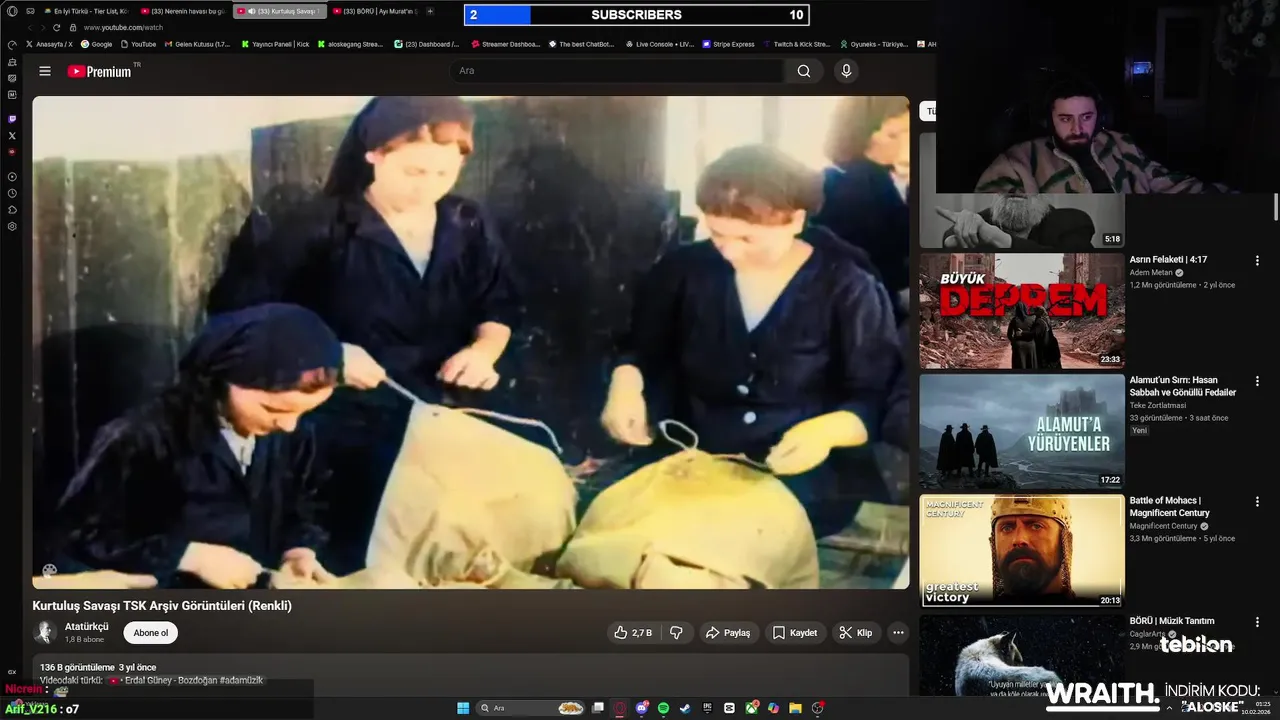This screenshot has width=1280, height=720.
Task: Open the Asrın Felaketi | 4:17 title
Action: point(1168,260)
